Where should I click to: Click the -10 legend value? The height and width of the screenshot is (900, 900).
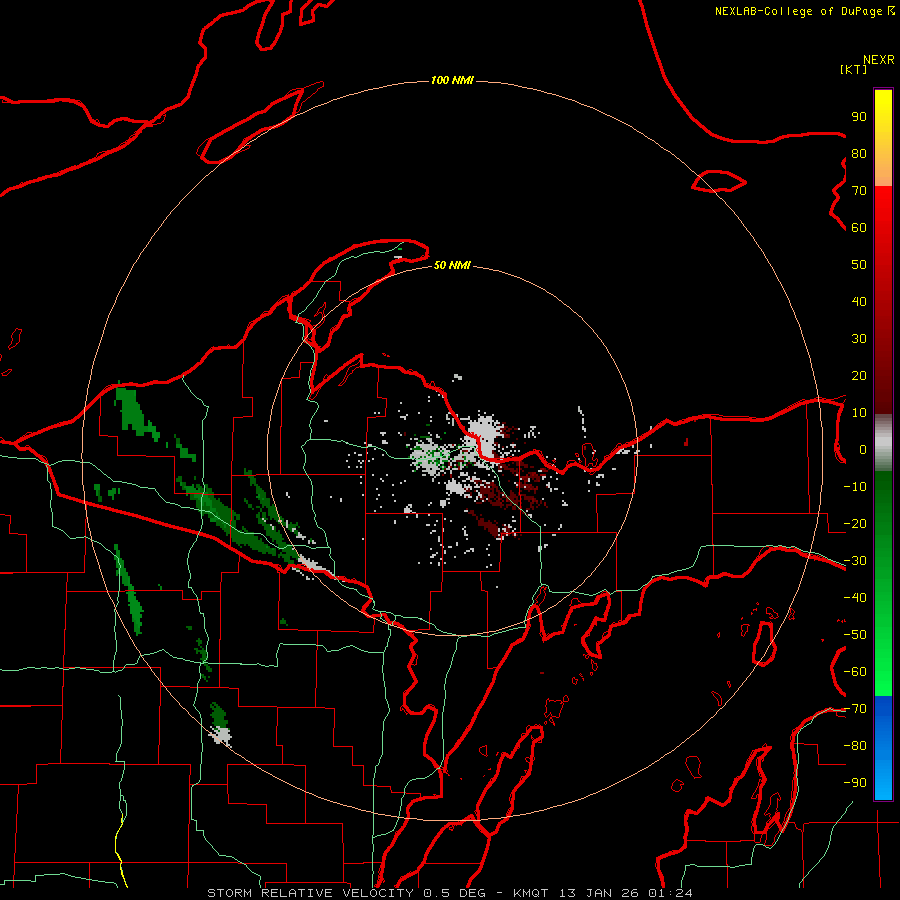click(x=855, y=487)
